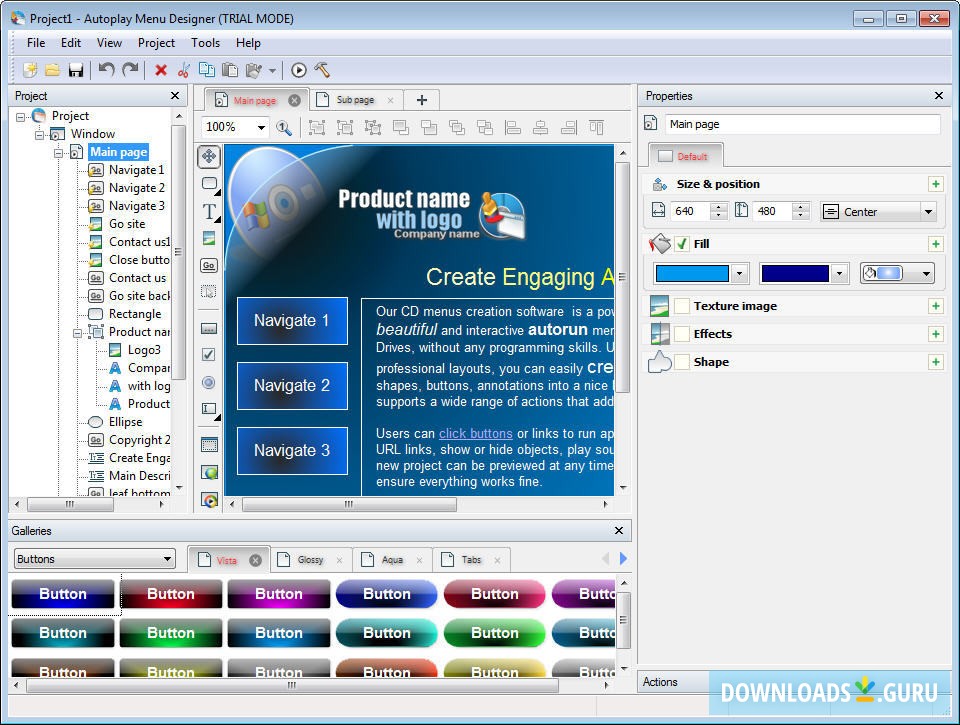Image resolution: width=960 pixels, height=725 pixels.
Task: Select the Go button tool
Action: tap(209, 265)
